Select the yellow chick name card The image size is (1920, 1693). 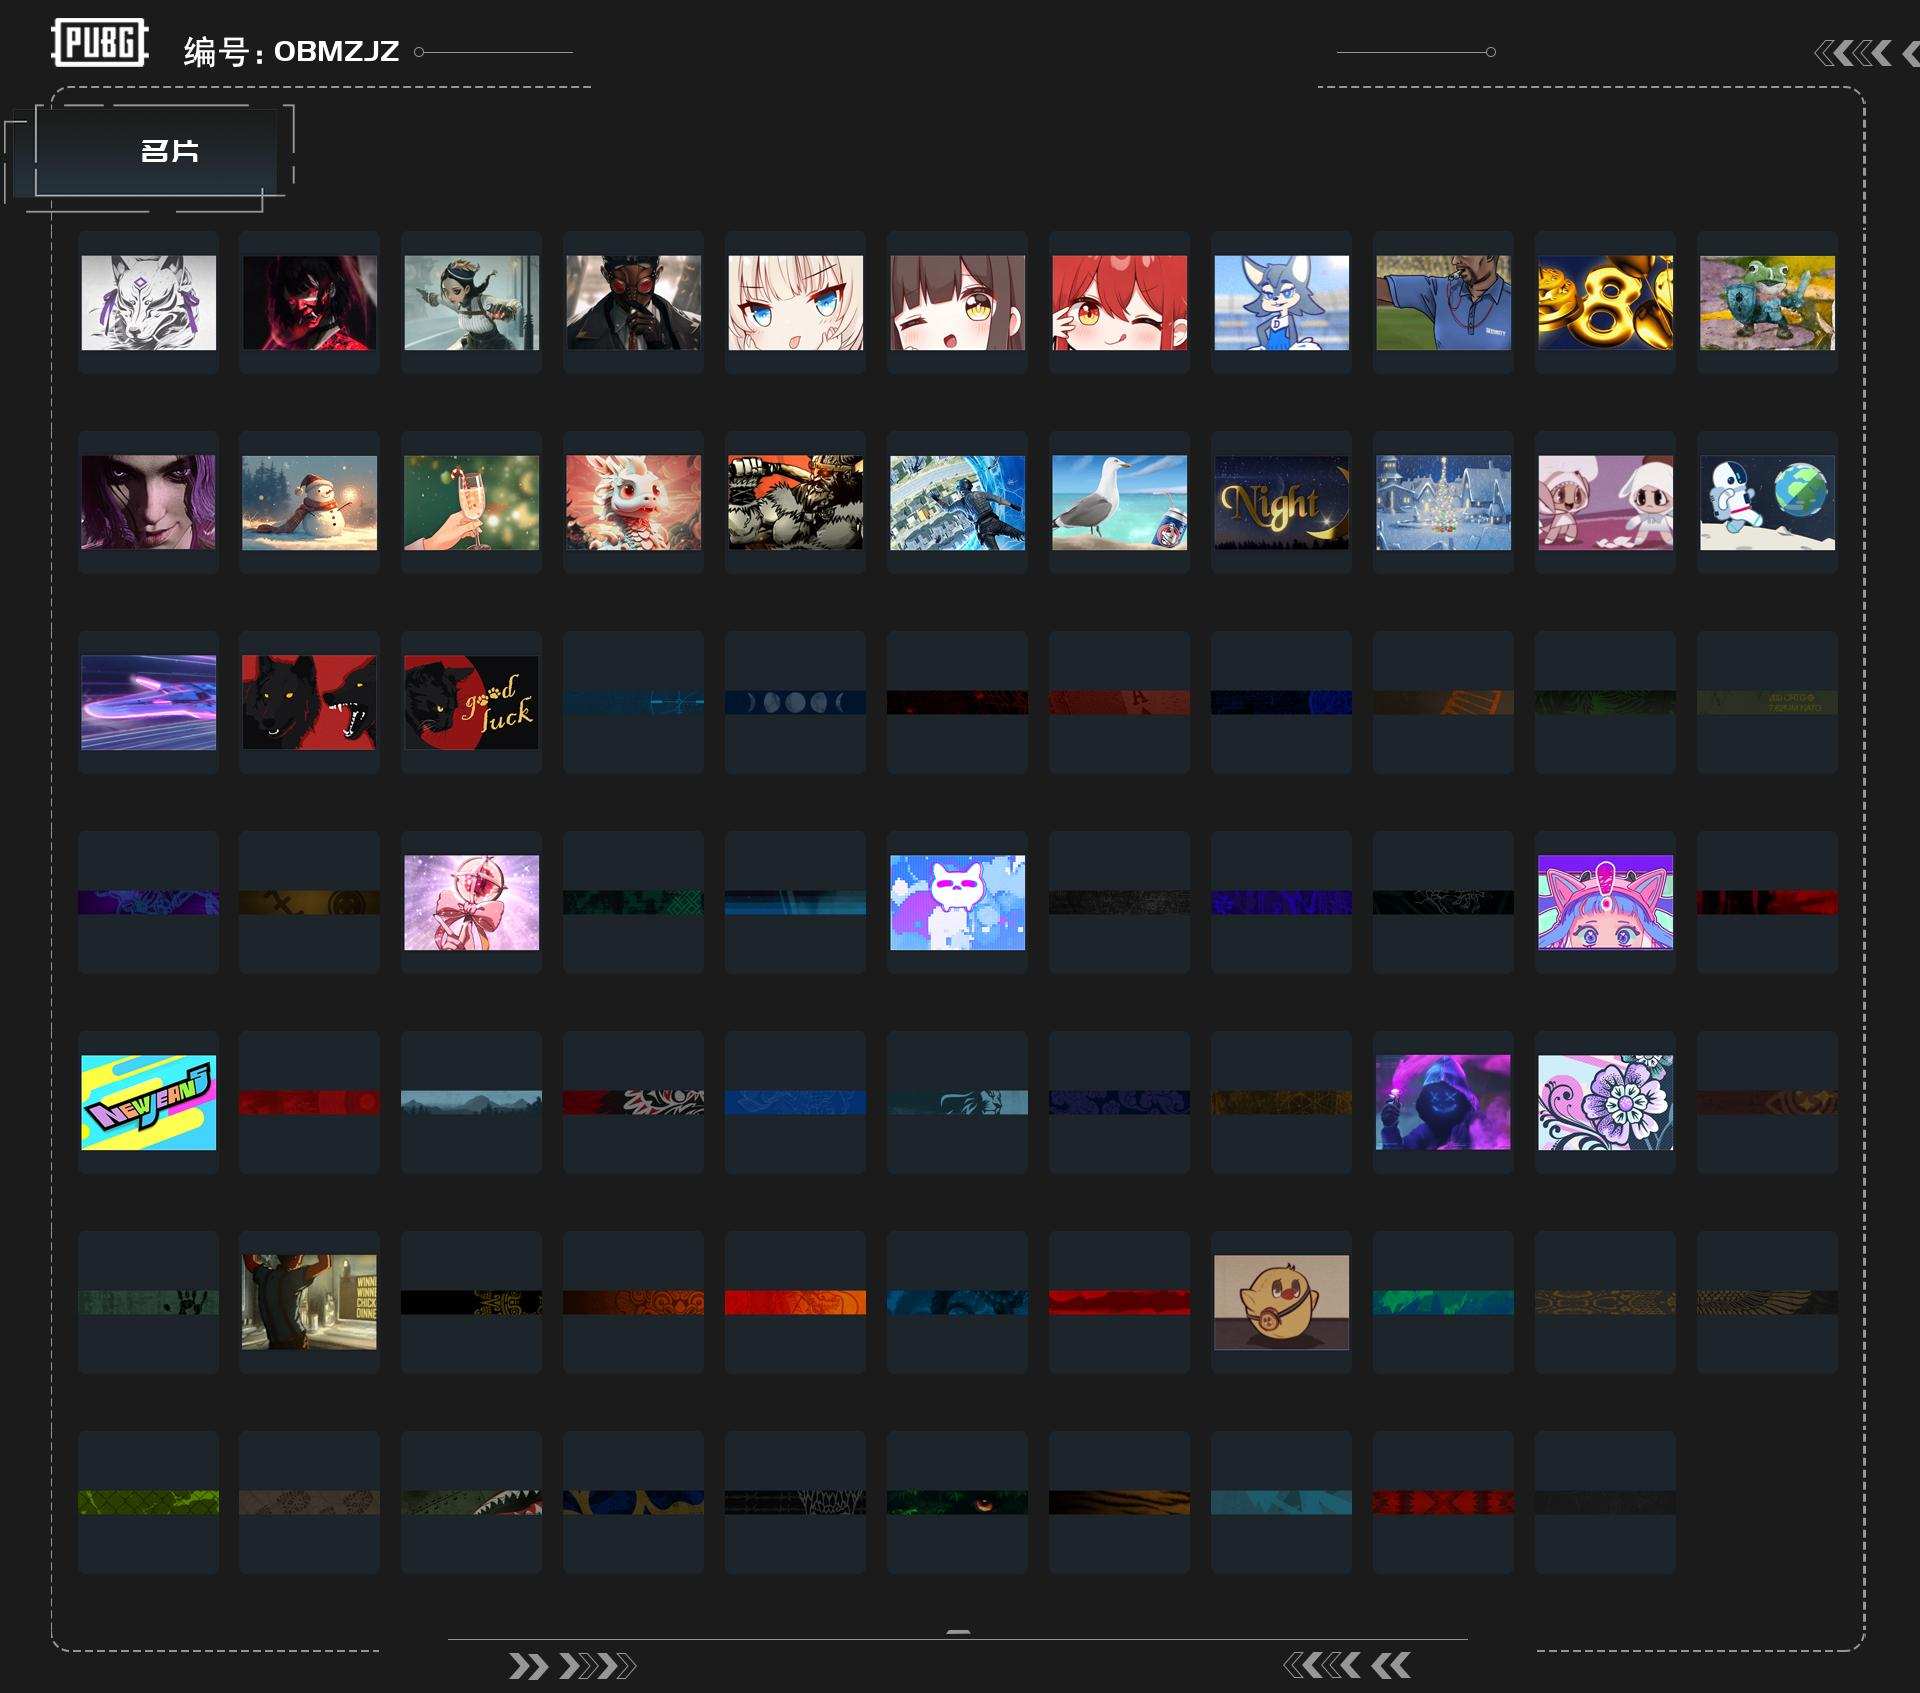[1282, 1302]
